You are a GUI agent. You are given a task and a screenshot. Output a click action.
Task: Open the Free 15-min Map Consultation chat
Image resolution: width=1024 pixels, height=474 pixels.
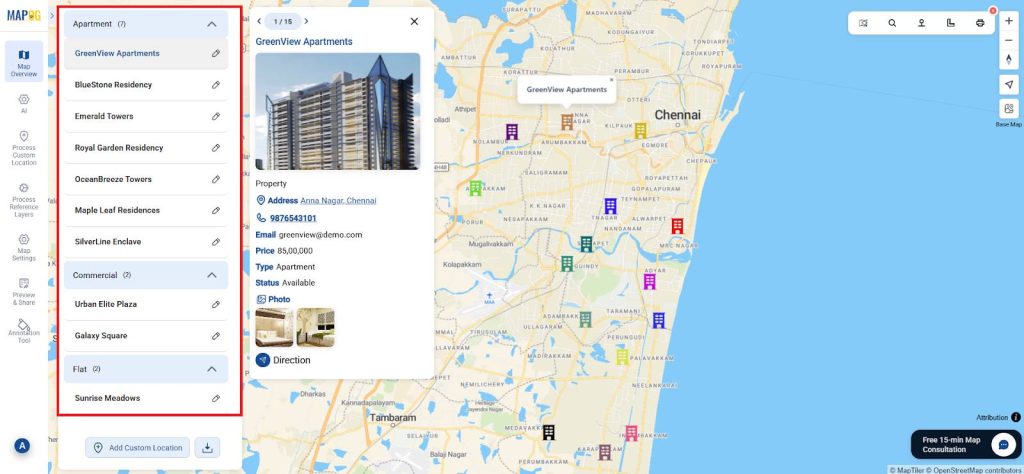point(966,445)
